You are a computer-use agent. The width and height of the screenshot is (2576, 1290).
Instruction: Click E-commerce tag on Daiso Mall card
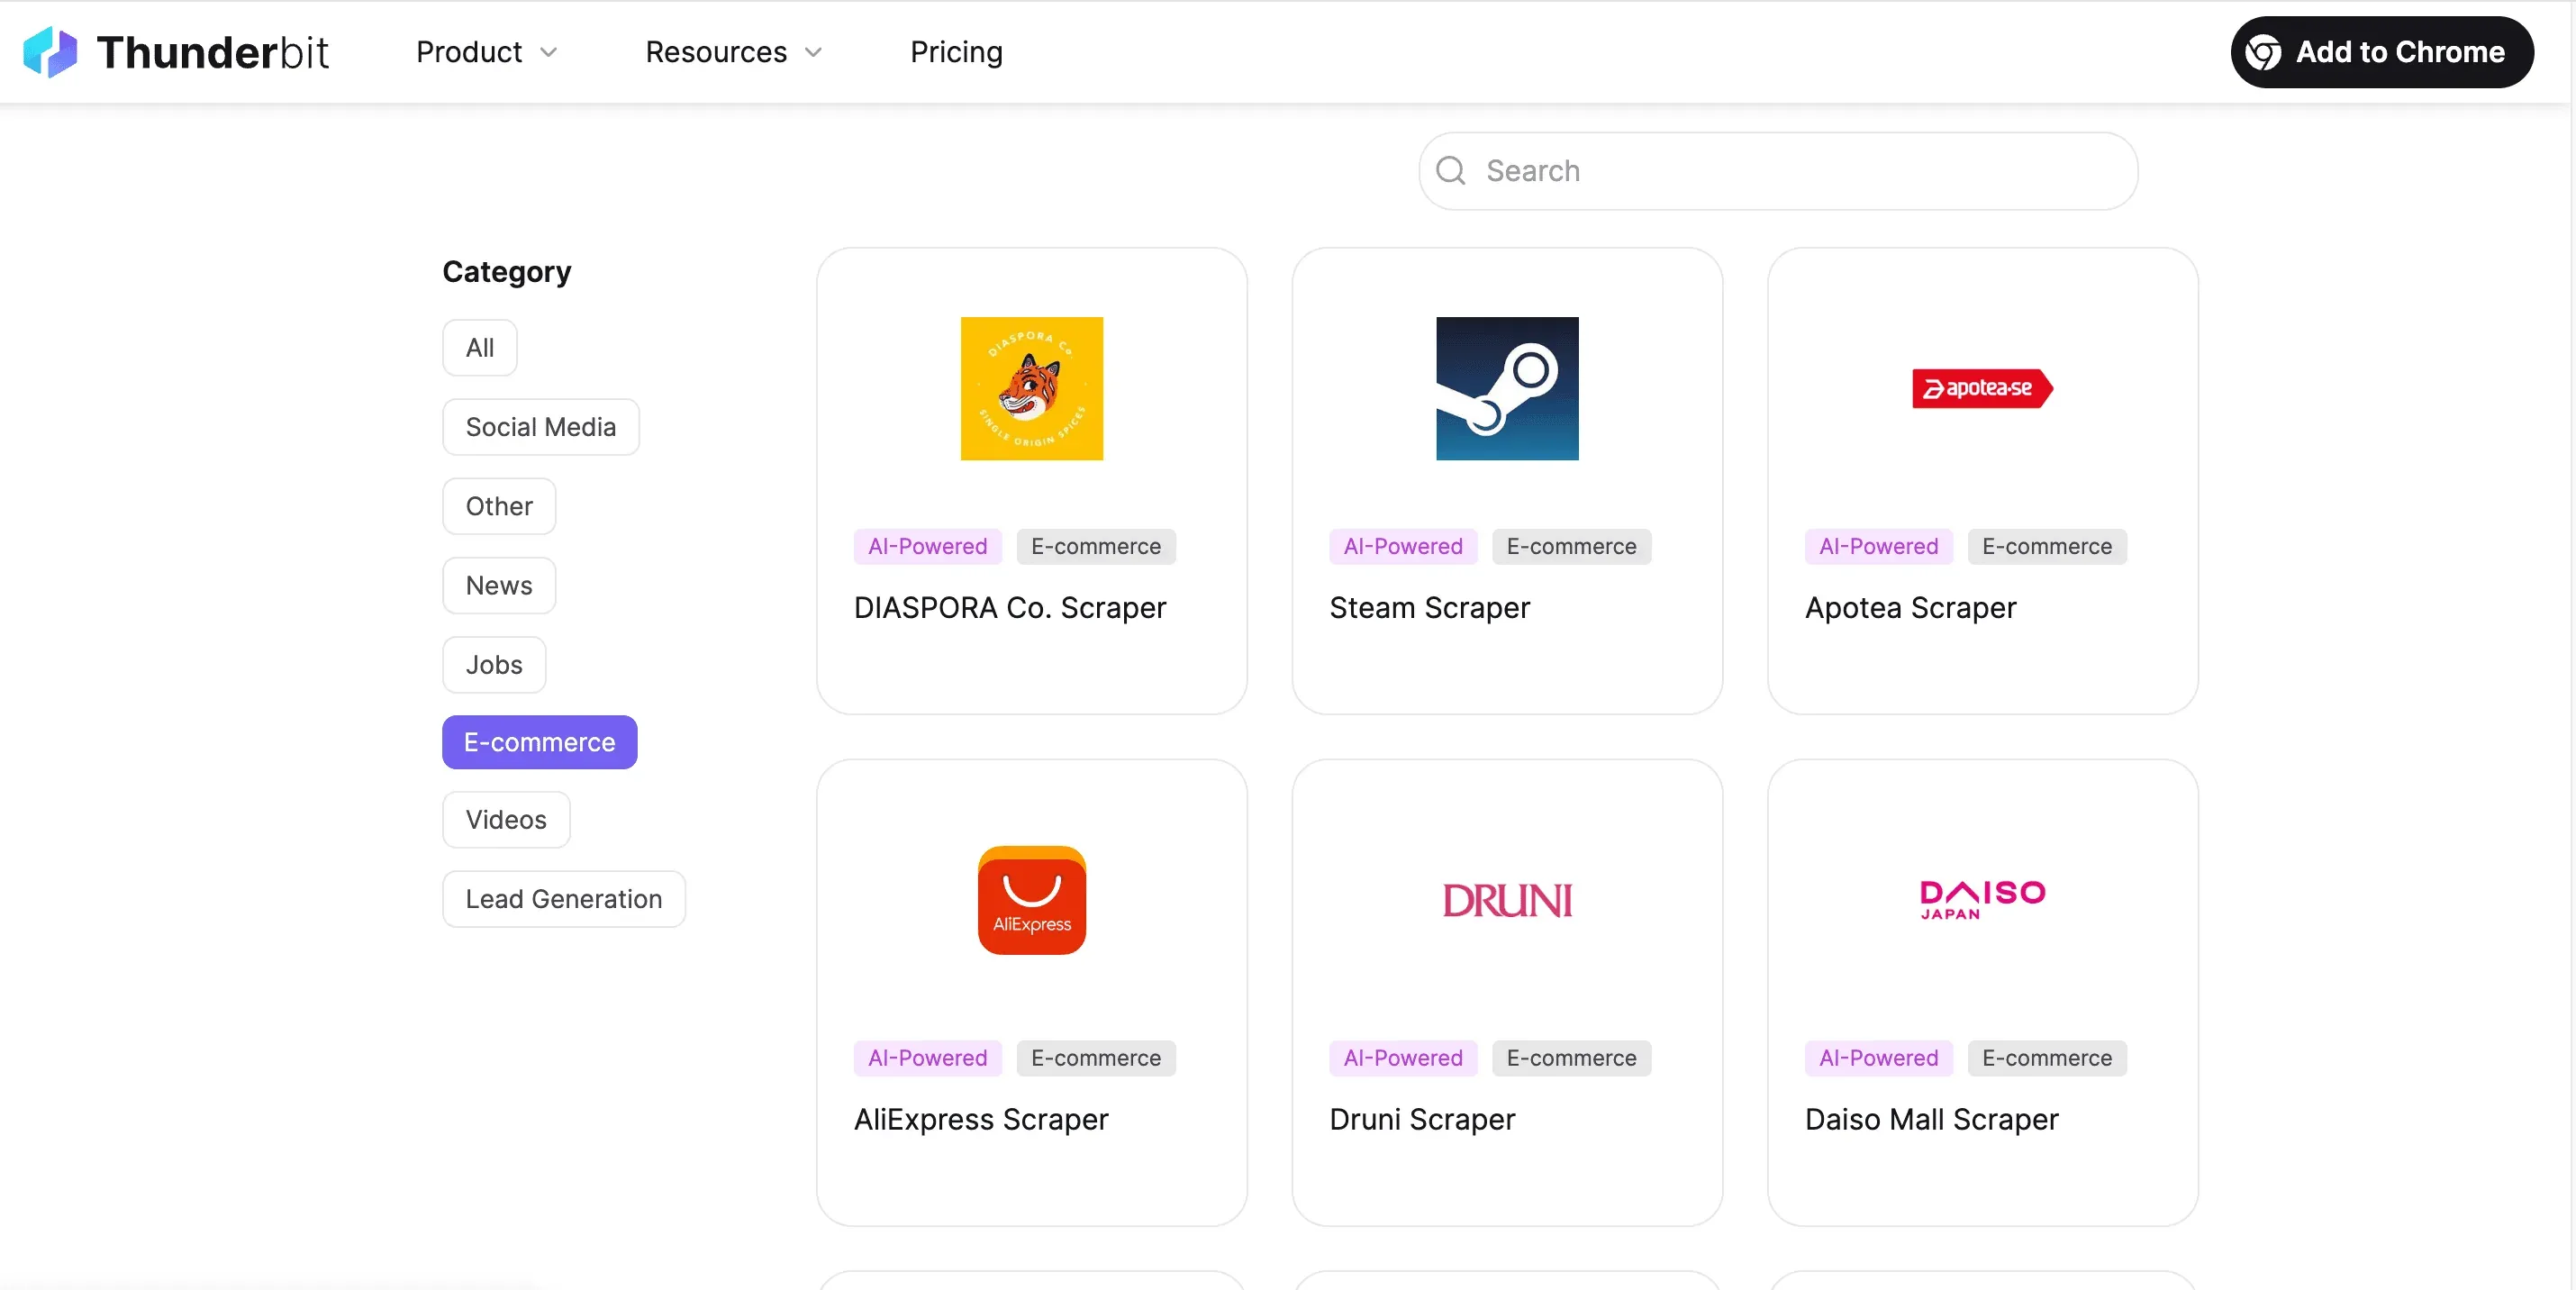(2047, 1058)
